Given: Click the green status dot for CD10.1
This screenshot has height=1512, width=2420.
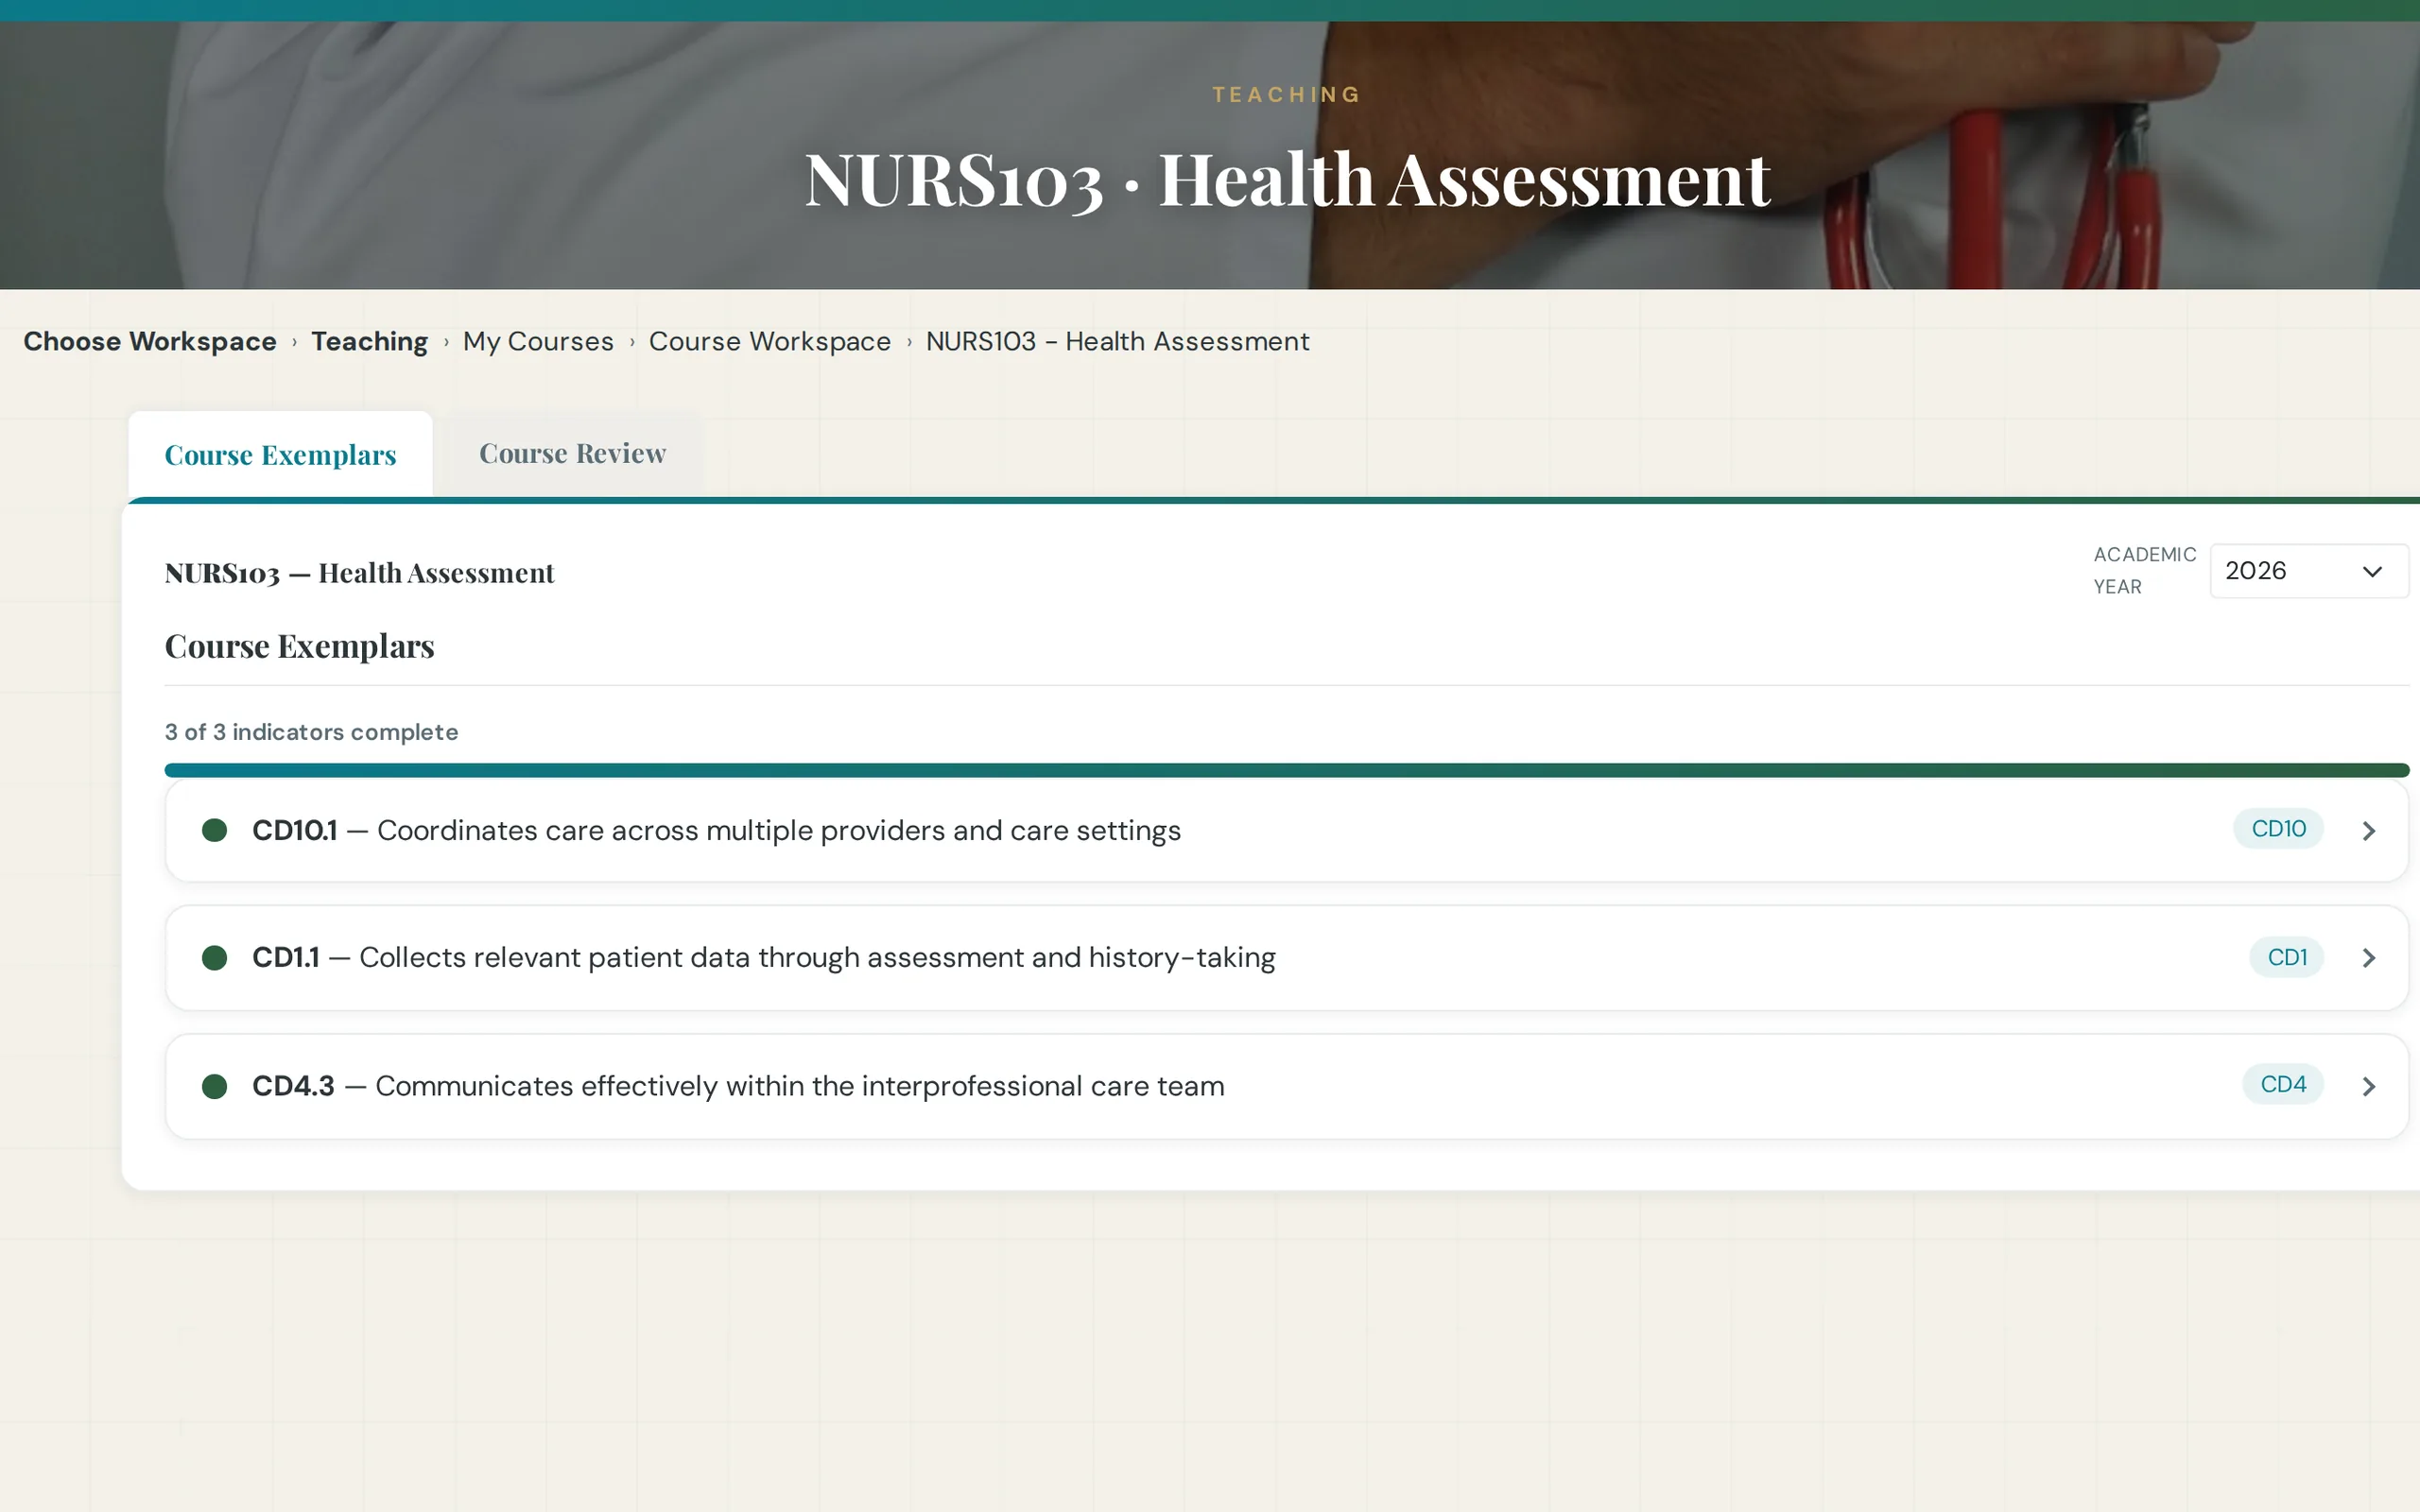Looking at the screenshot, I should [x=214, y=830].
